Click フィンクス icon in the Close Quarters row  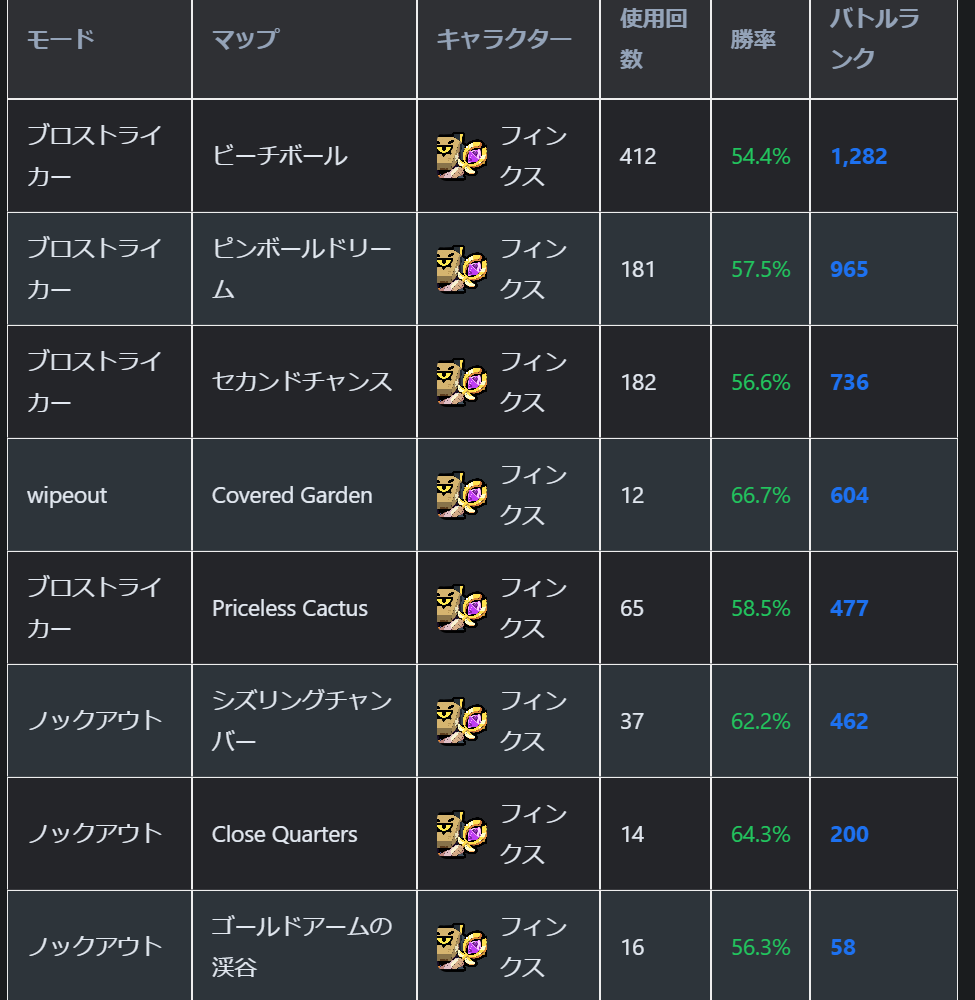pyautogui.click(x=462, y=834)
